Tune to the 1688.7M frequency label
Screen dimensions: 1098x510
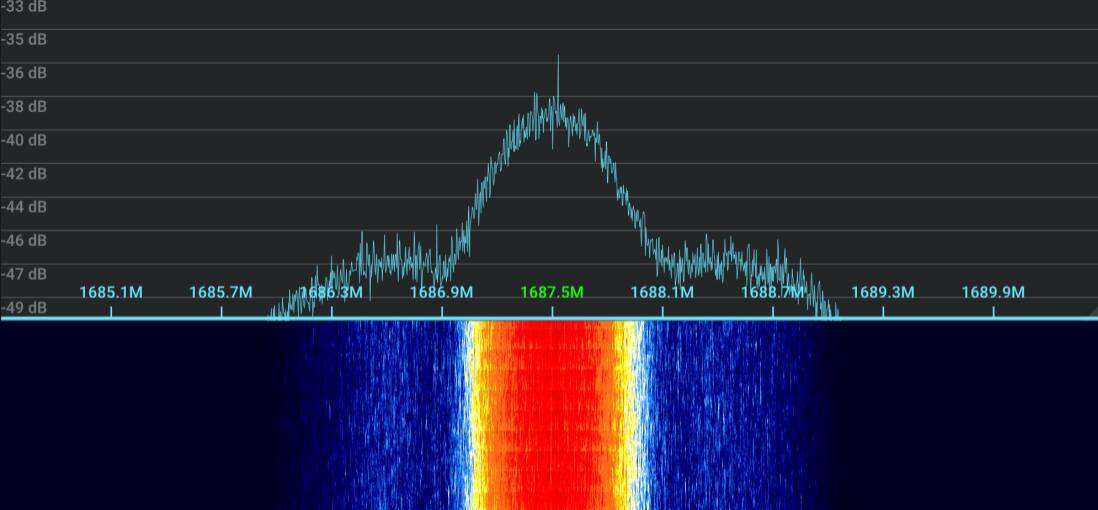click(x=772, y=292)
